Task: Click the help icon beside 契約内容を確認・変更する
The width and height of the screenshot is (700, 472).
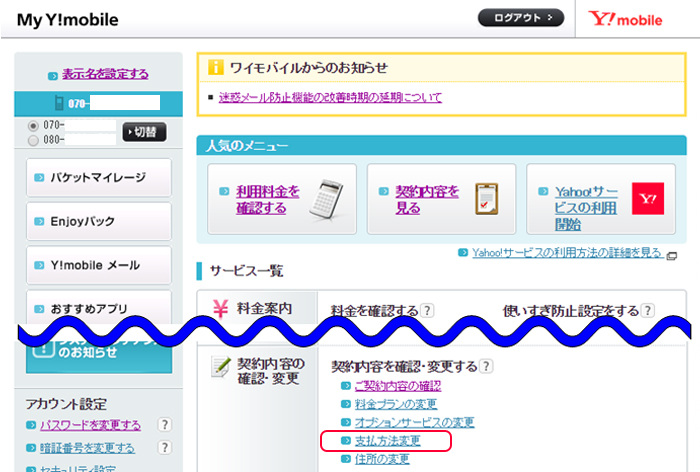Action: click(486, 367)
